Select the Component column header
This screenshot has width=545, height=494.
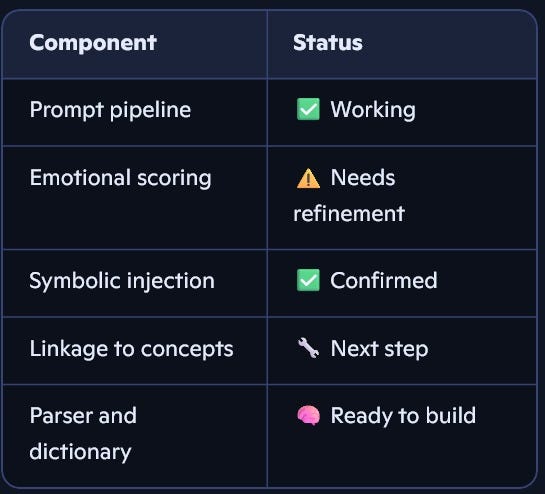coord(93,43)
